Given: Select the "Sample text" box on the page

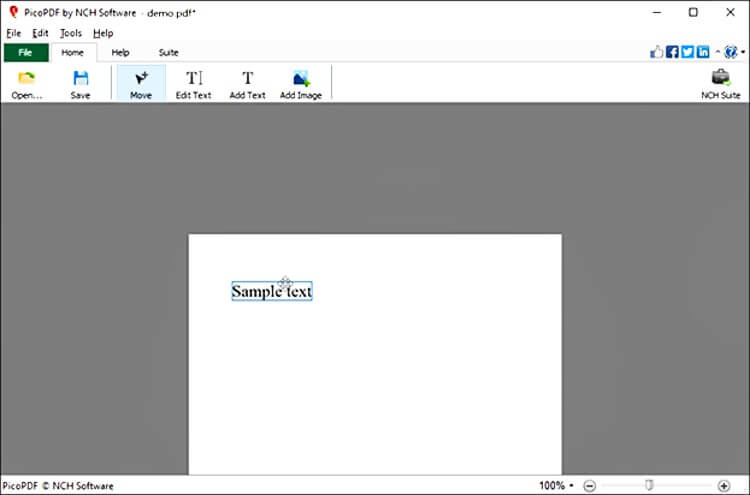Looking at the screenshot, I should point(272,291).
